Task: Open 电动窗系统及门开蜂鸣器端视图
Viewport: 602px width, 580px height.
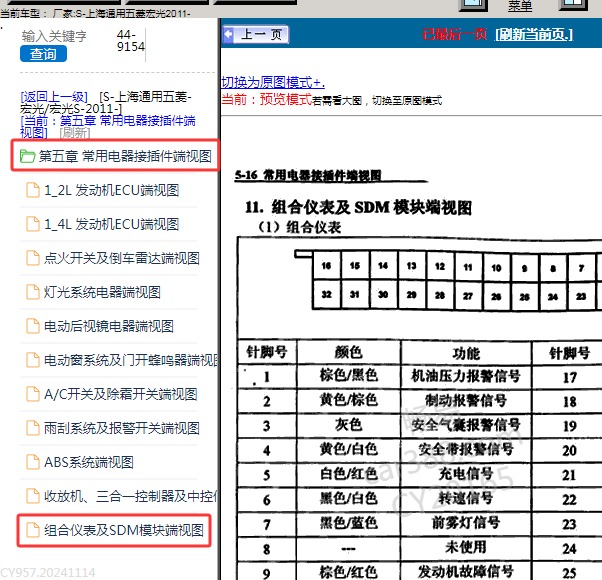Action: (x=131, y=360)
